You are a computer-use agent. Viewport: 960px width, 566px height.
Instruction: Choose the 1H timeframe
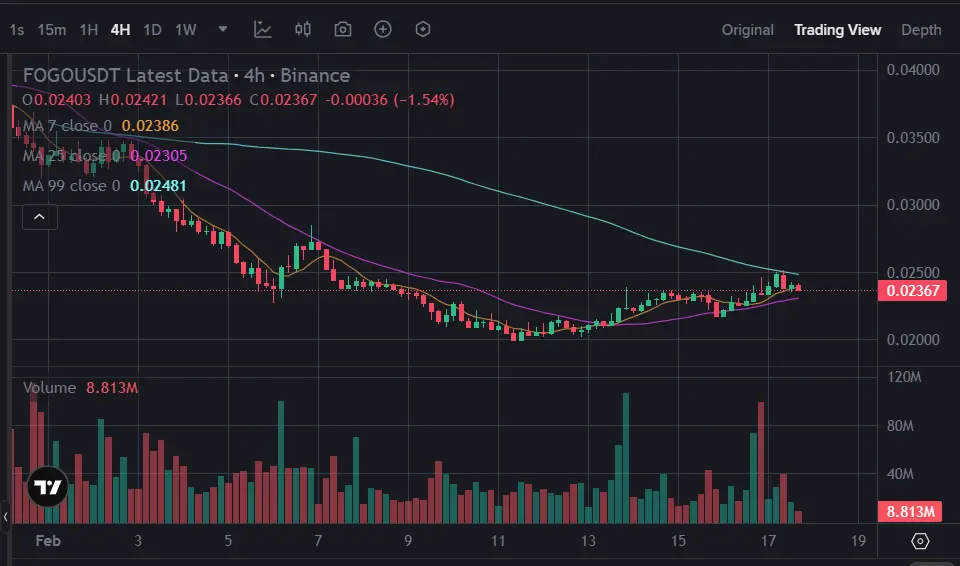click(x=89, y=29)
